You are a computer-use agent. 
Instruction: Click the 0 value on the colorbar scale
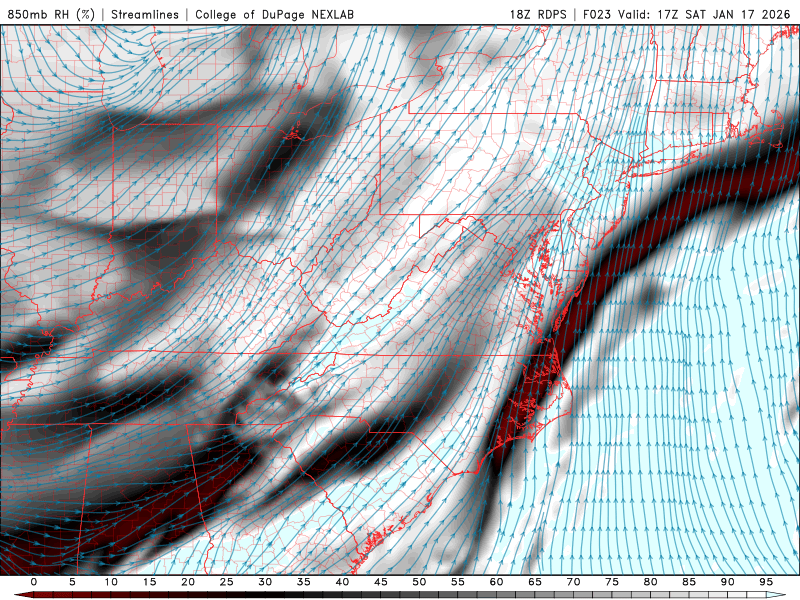tap(34, 582)
